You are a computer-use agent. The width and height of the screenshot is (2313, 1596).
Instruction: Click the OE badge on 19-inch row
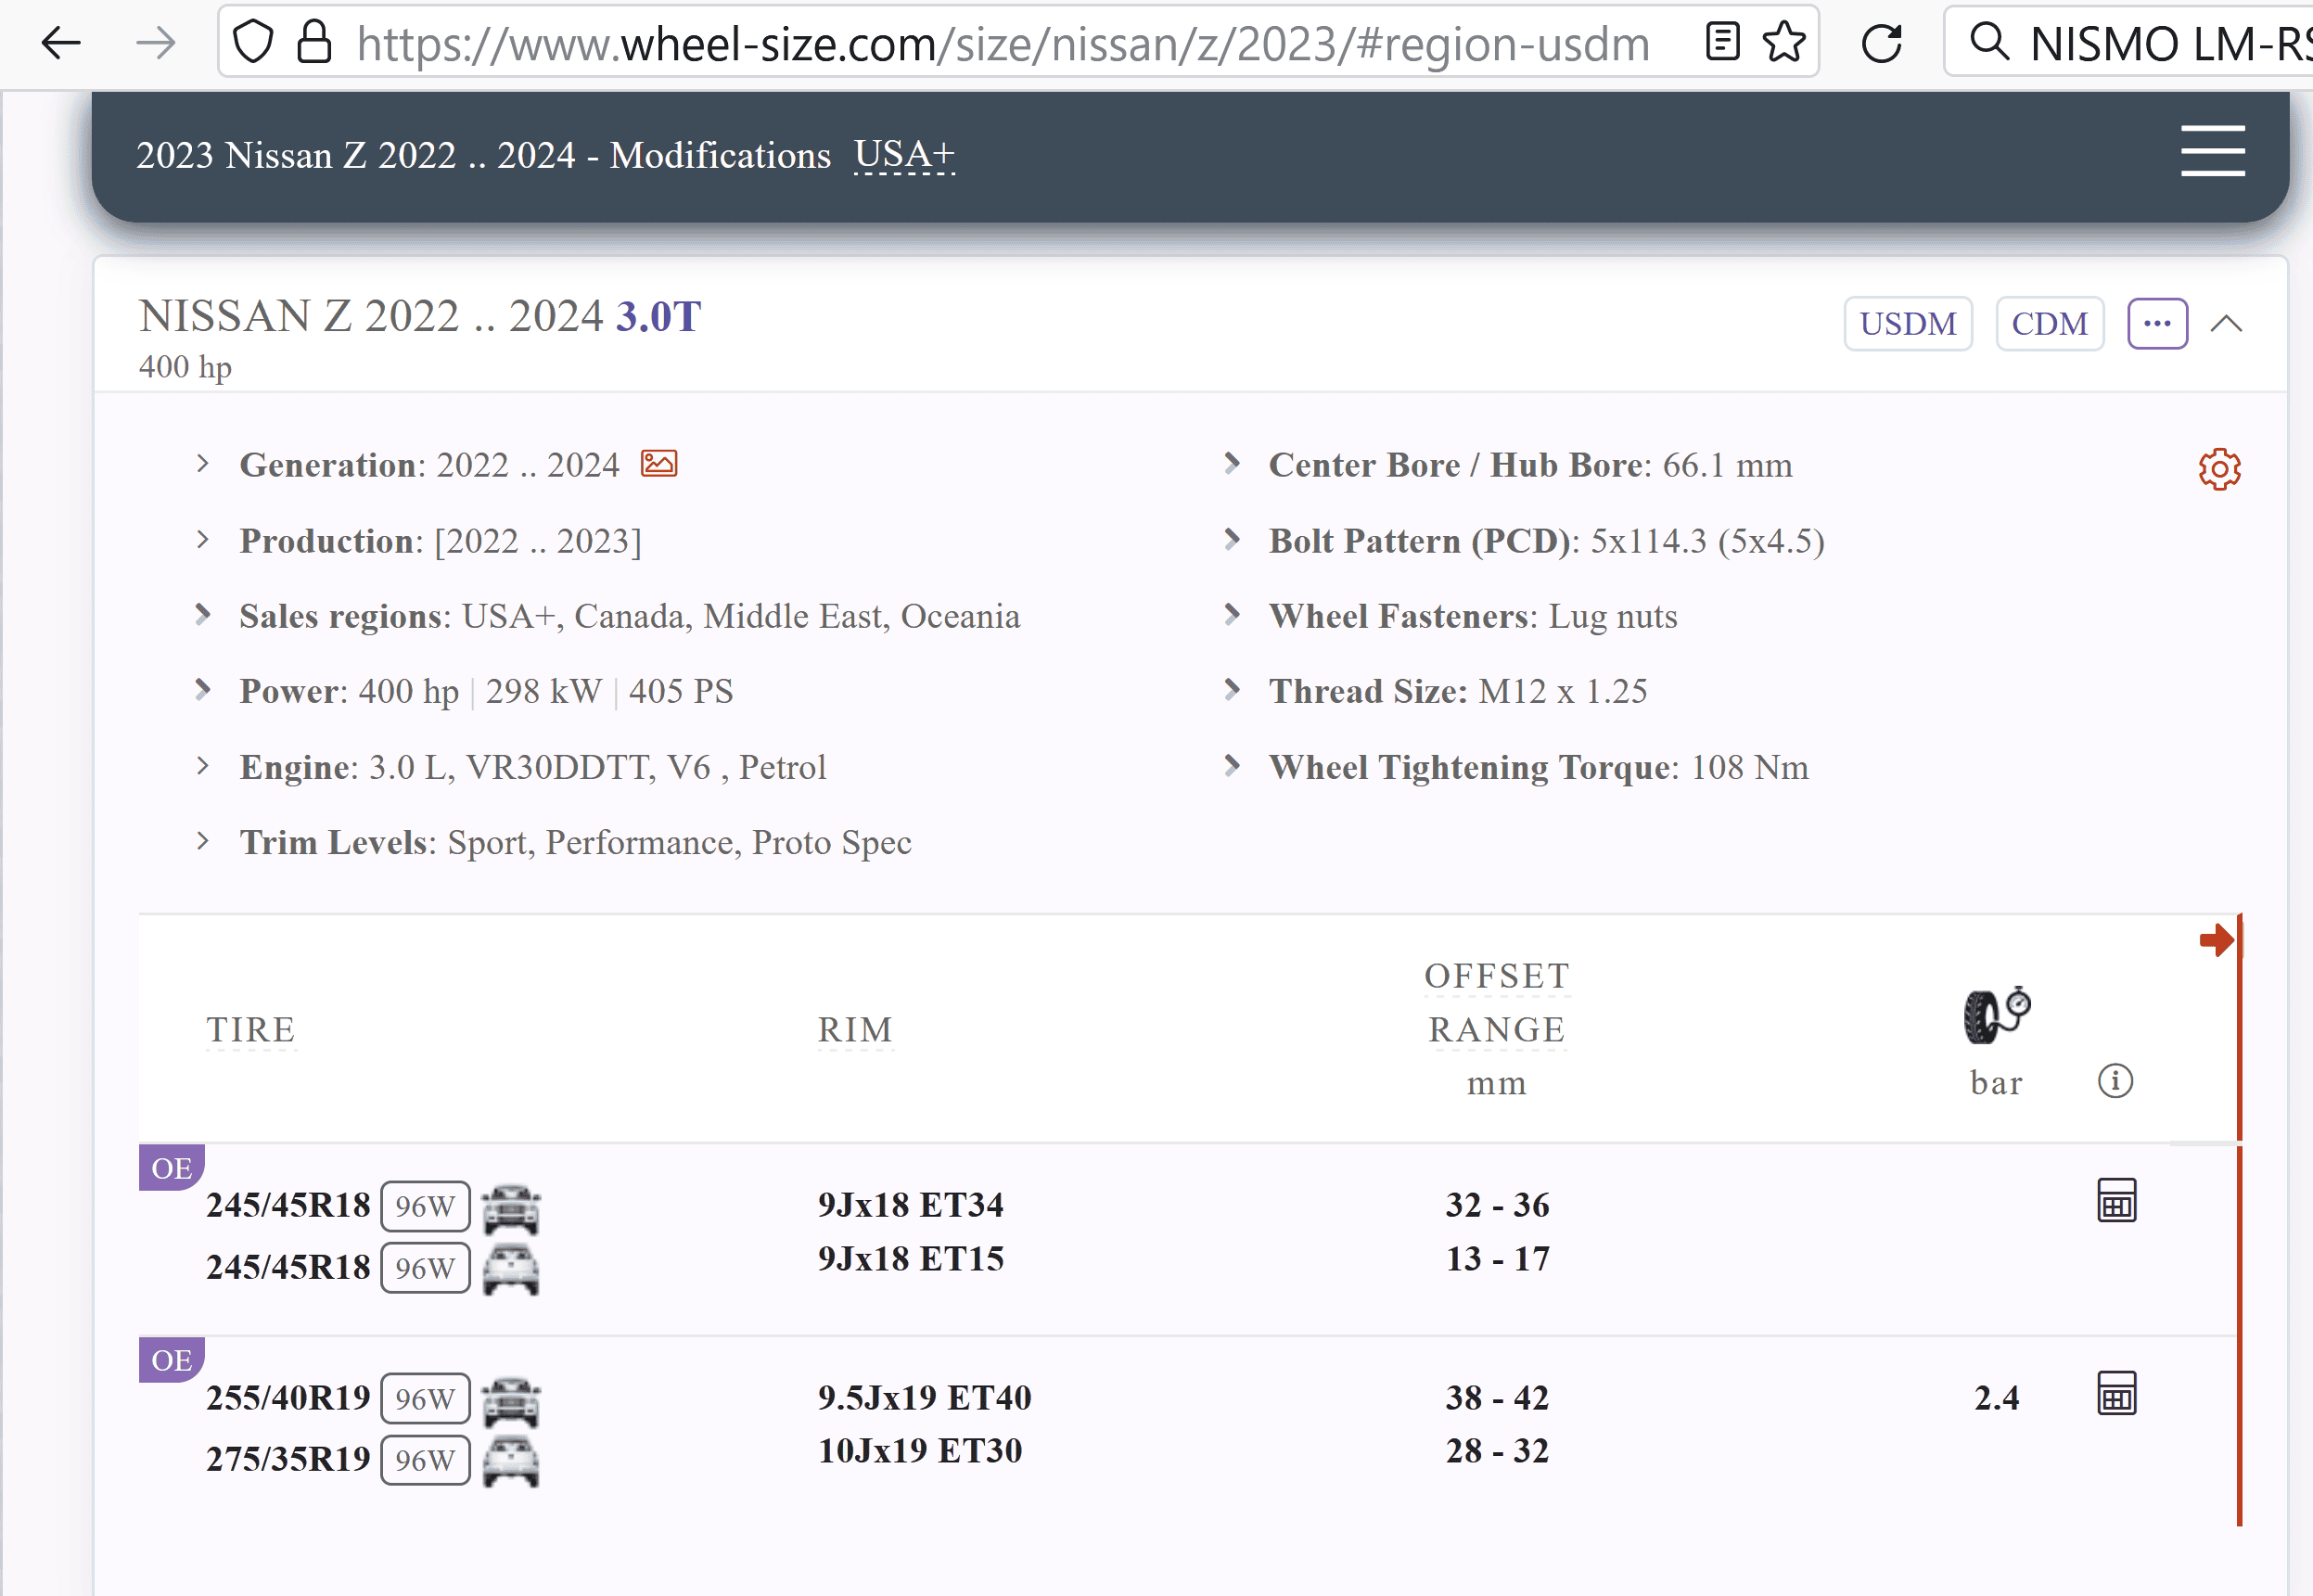pyautogui.click(x=172, y=1359)
